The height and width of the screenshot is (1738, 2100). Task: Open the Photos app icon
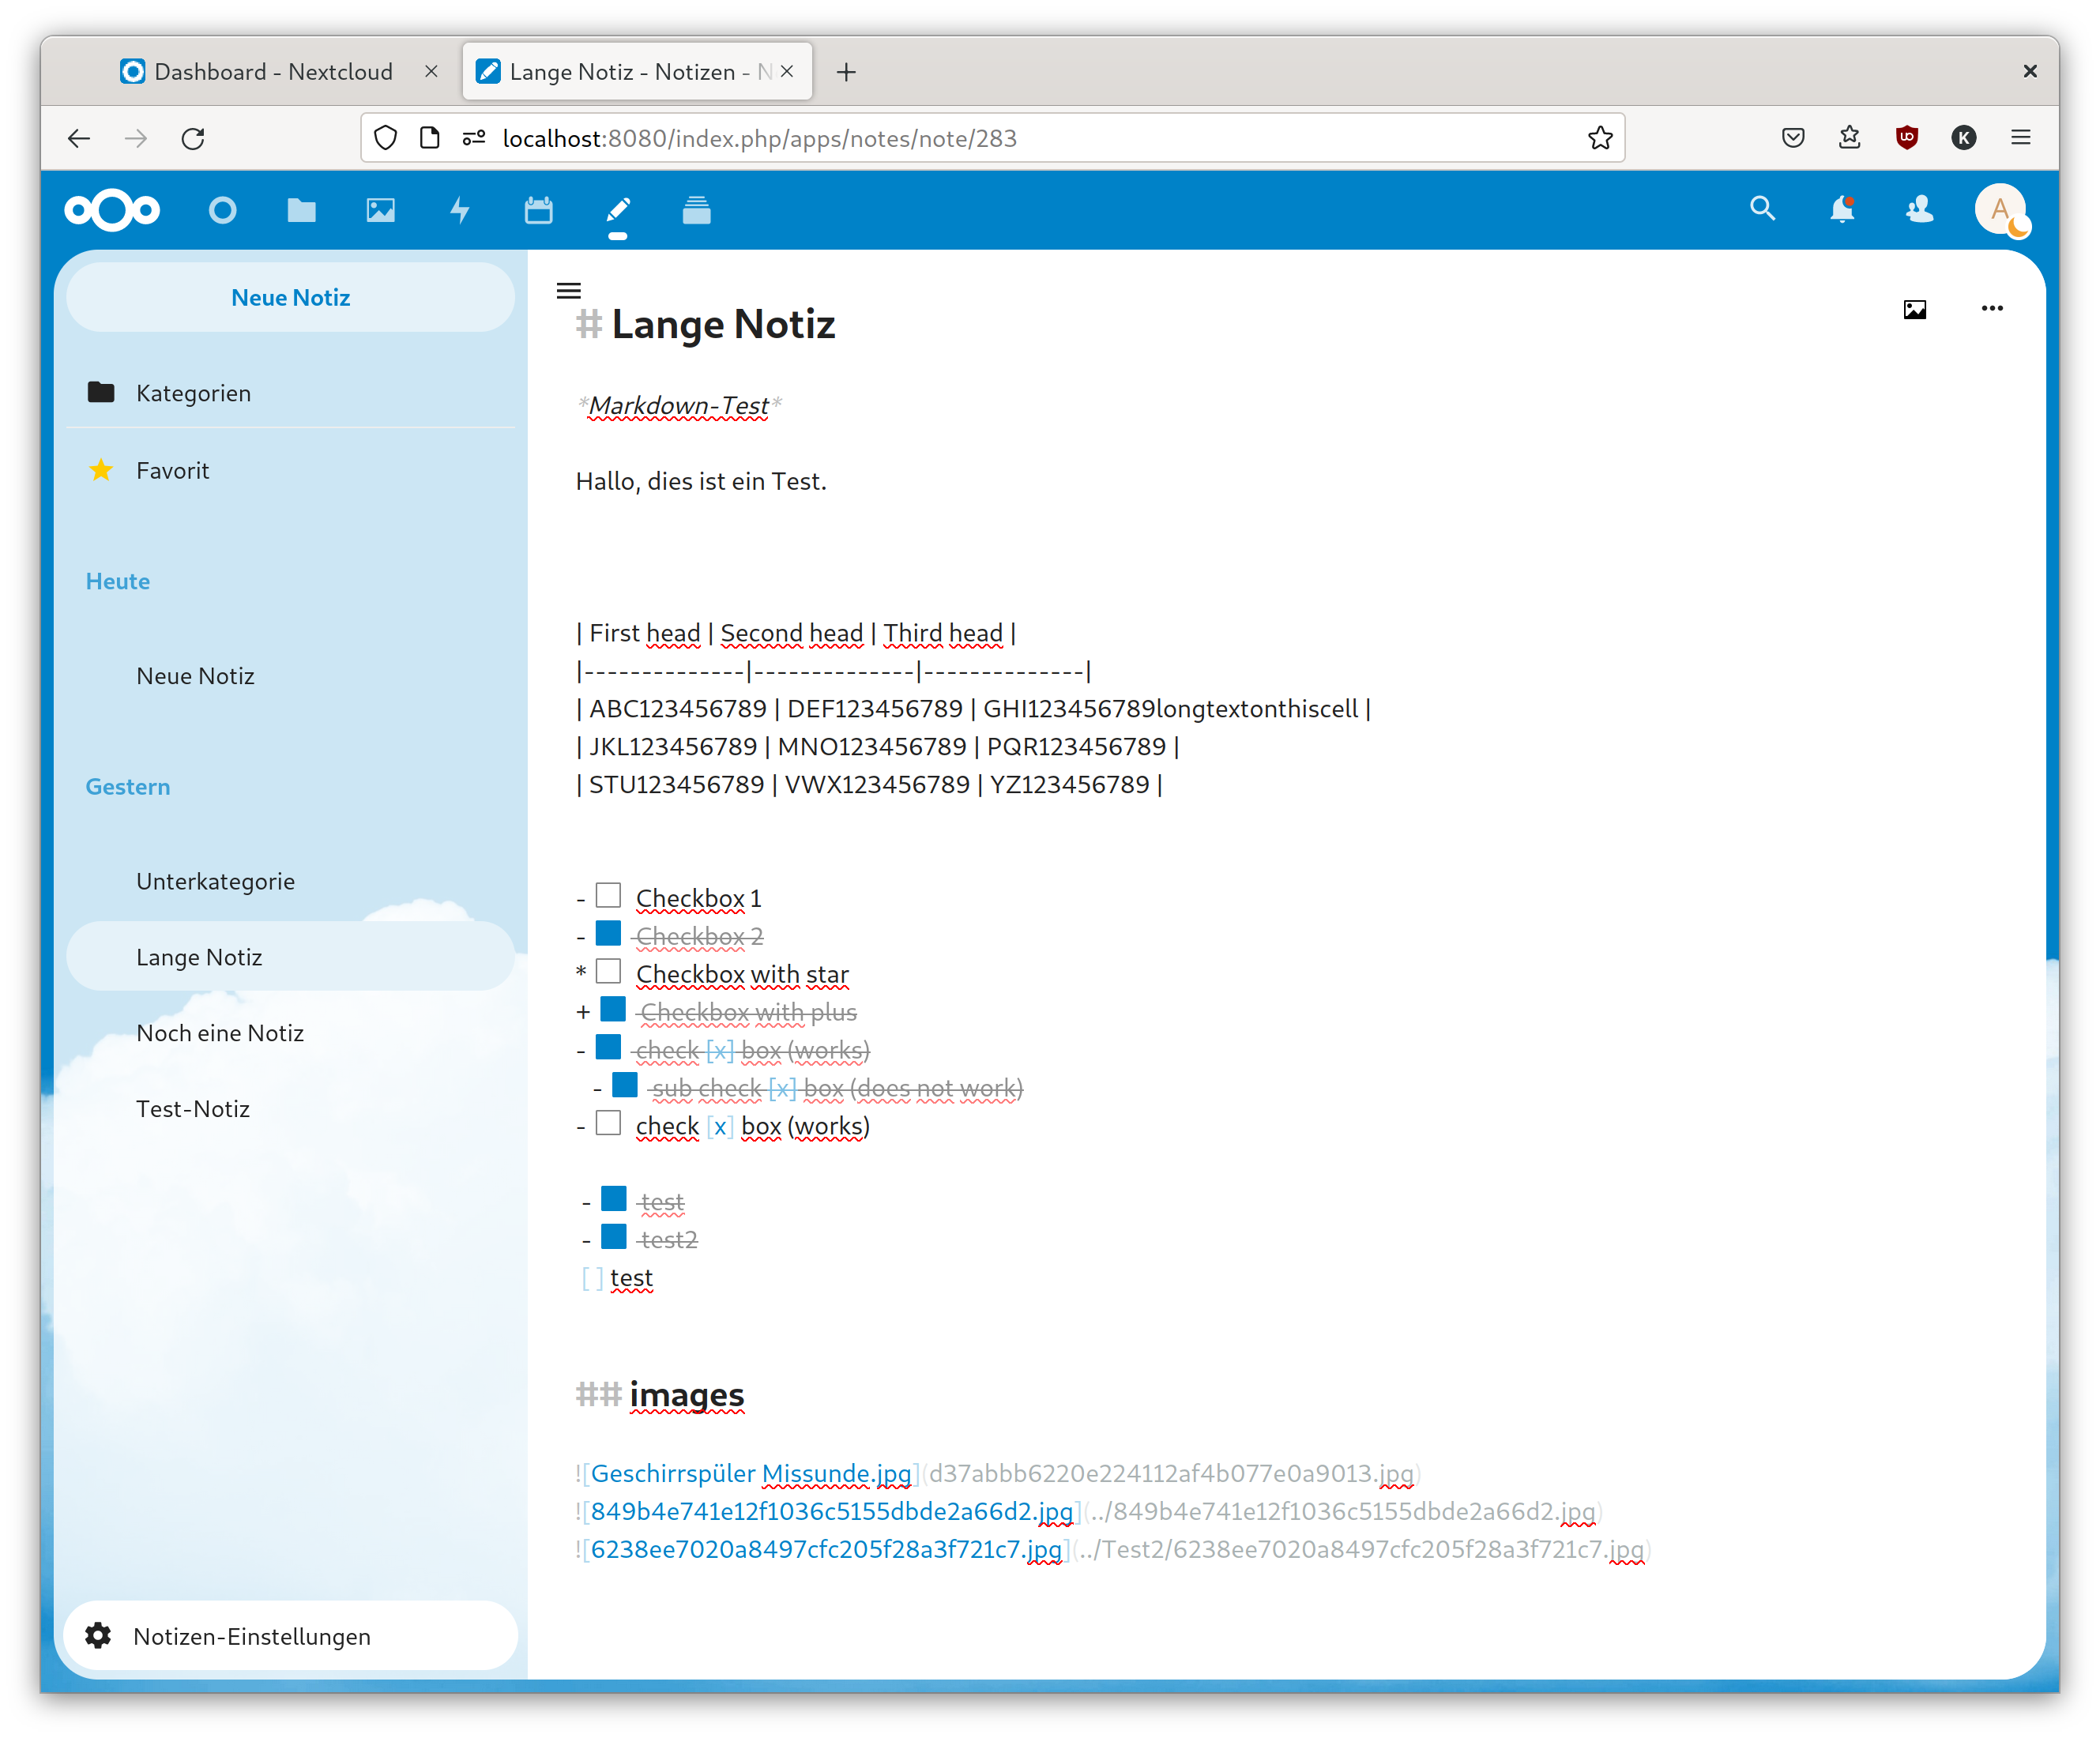tap(380, 210)
